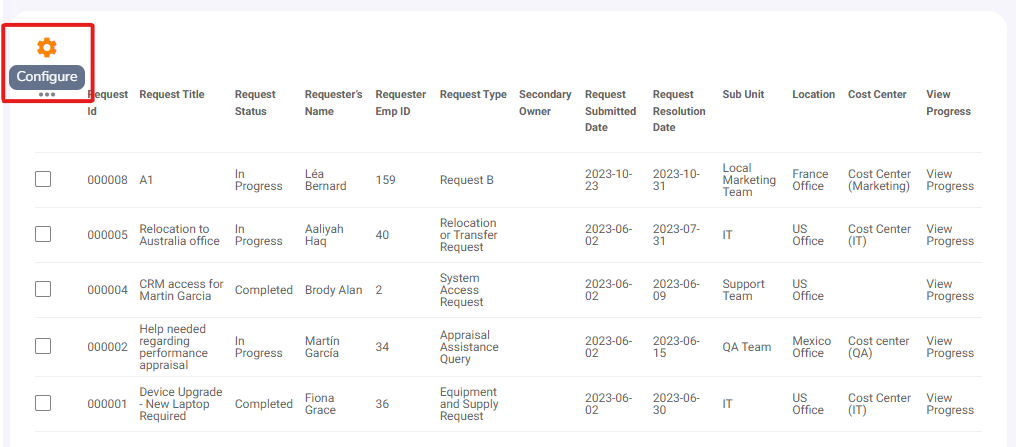View progress of CRM access request
Viewport: 1016px width, 447px height.
pyautogui.click(x=950, y=290)
